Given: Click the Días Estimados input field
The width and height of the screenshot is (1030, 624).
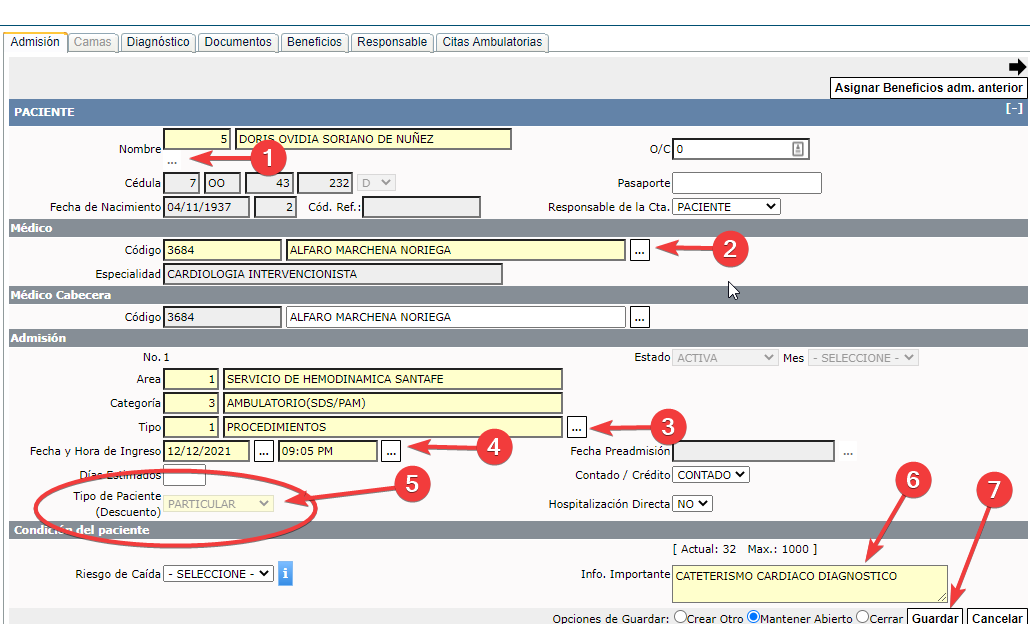Looking at the screenshot, I should (185, 475).
